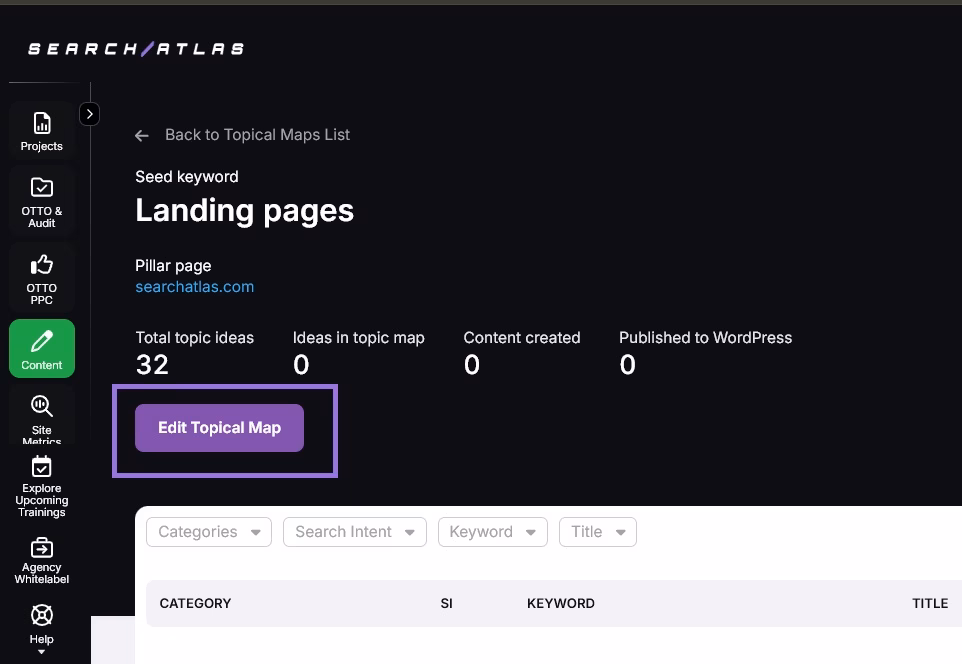
Task: Click the CATEGORY column header
Action: coord(195,604)
